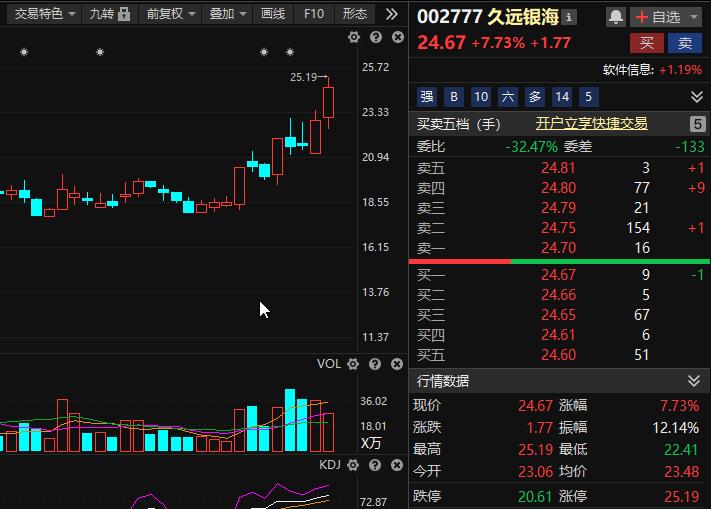Click the buy-sell ratio red-green bar
The image size is (711, 509).
coord(559,262)
